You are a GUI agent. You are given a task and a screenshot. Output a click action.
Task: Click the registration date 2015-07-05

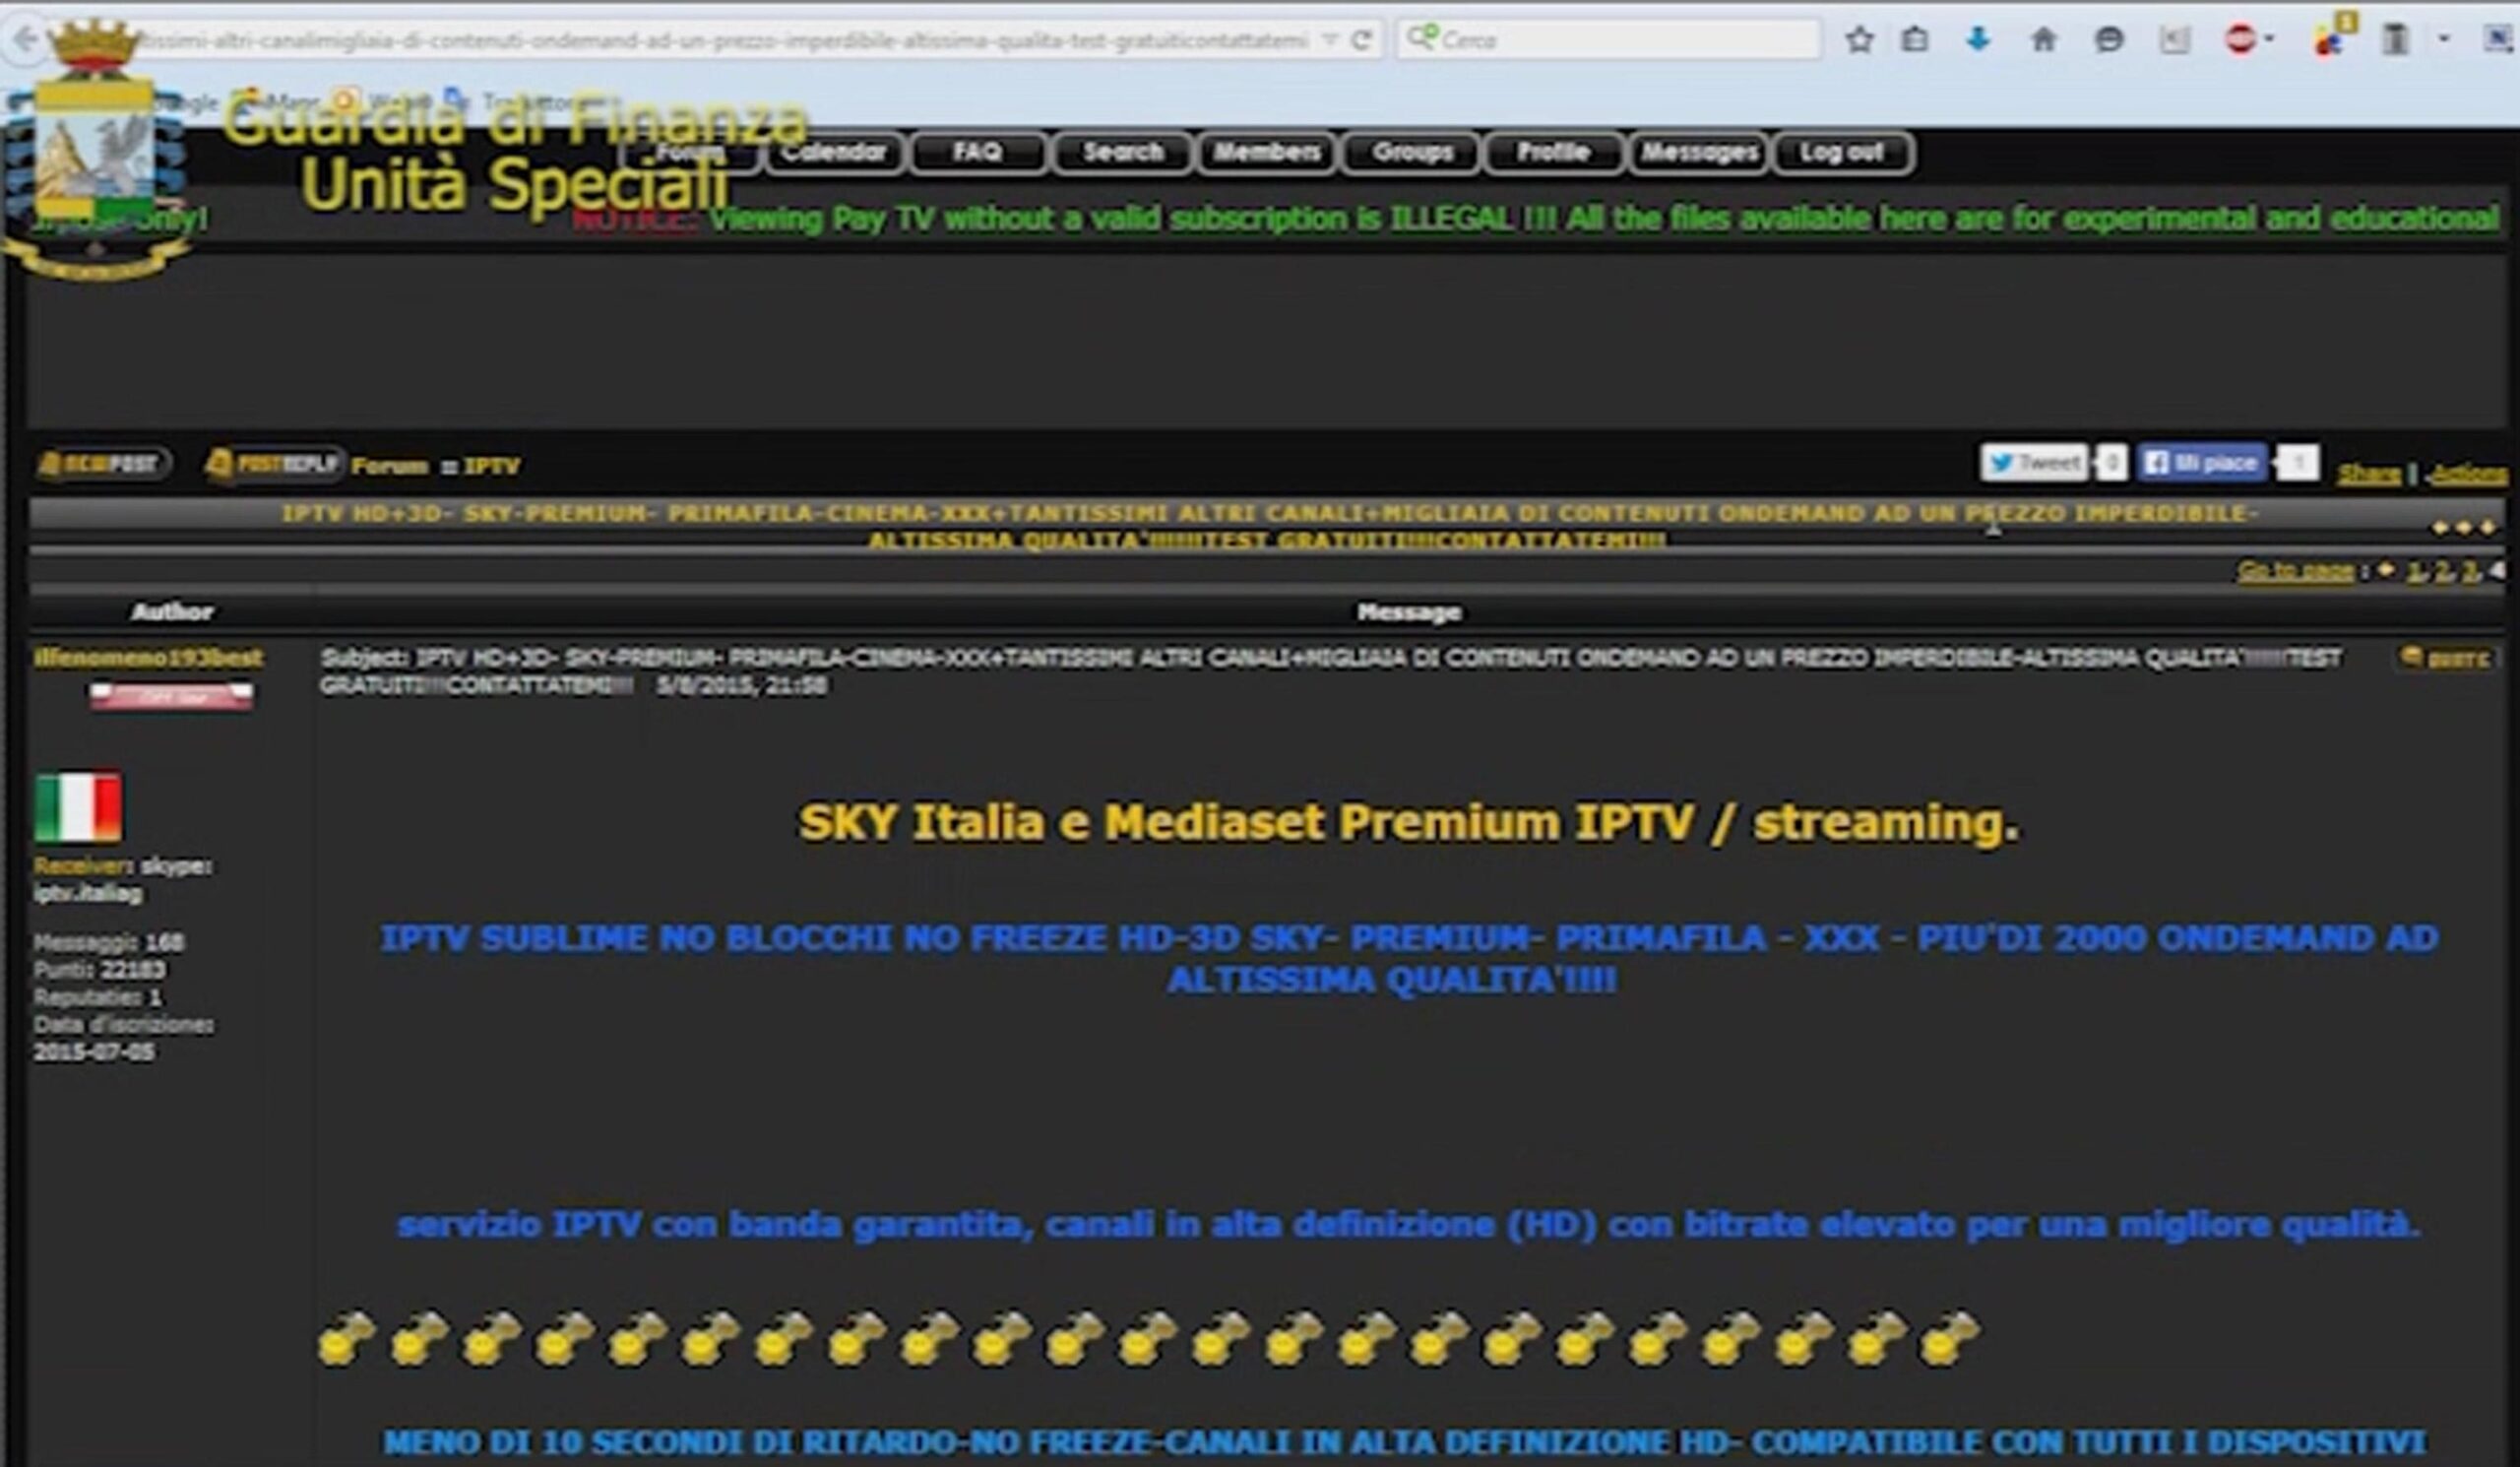click(x=94, y=1052)
